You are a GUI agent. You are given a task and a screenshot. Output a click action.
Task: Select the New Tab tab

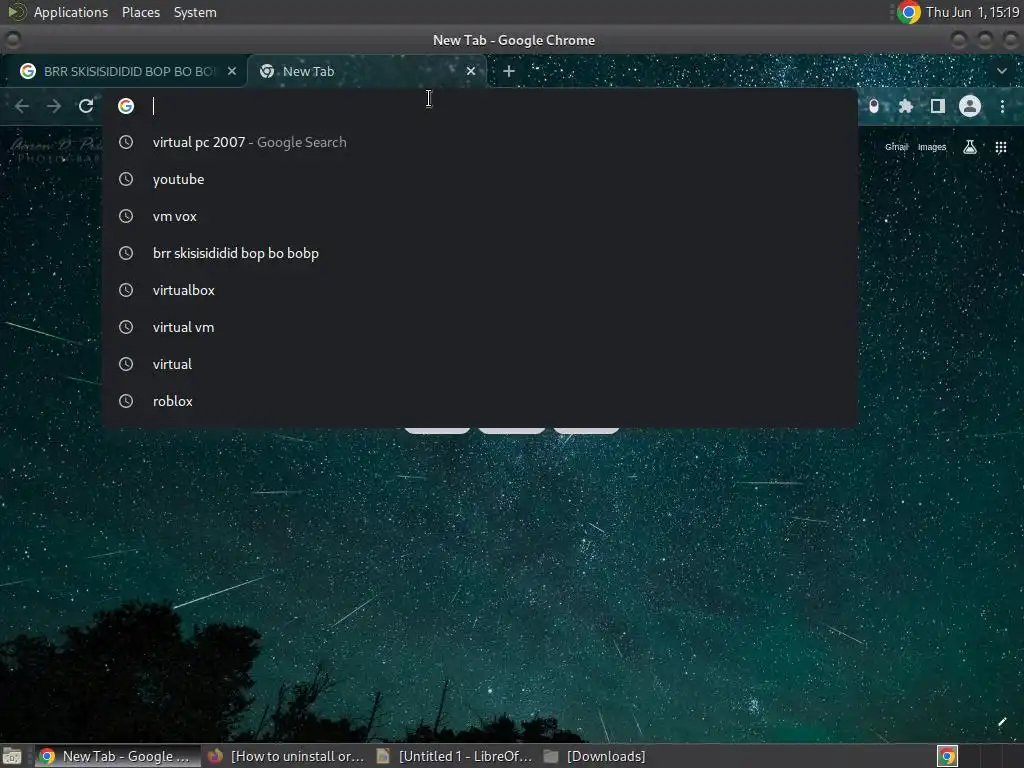pos(366,71)
